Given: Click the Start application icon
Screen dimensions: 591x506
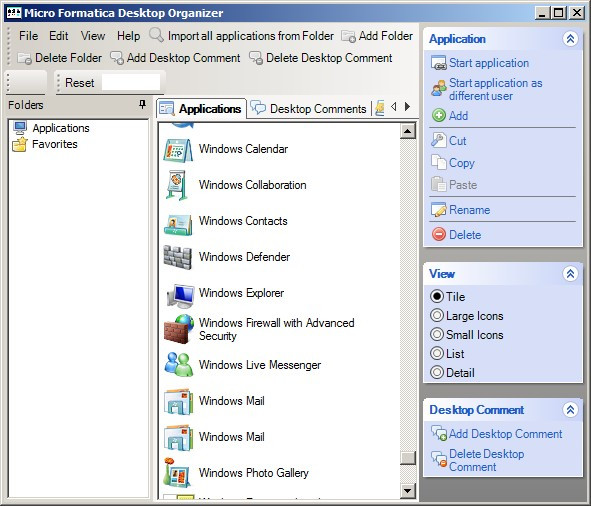Looking at the screenshot, I should (x=438, y=63).
